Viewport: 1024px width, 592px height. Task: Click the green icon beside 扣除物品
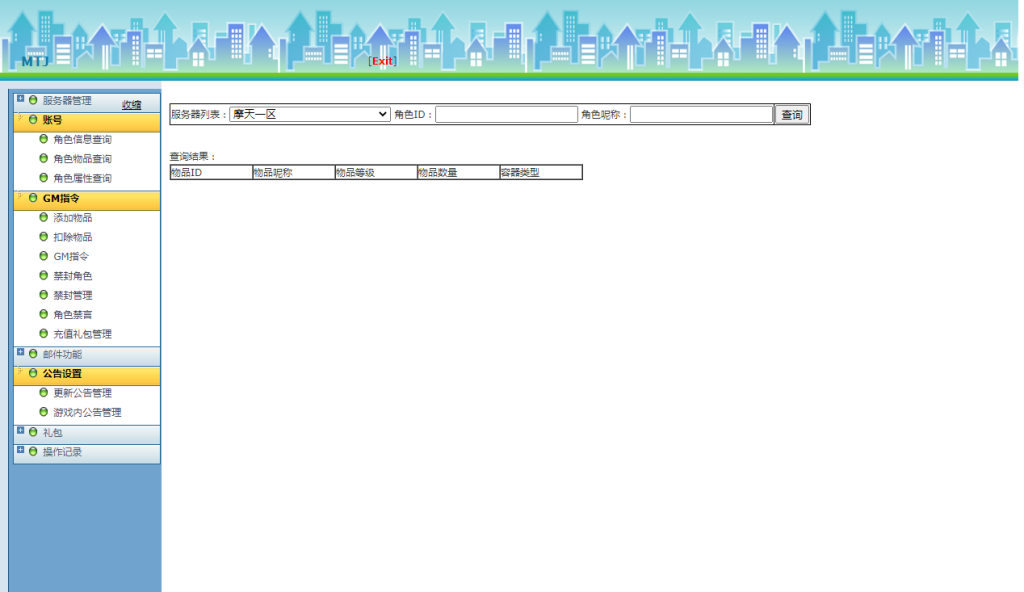click(x=43, y=237)
